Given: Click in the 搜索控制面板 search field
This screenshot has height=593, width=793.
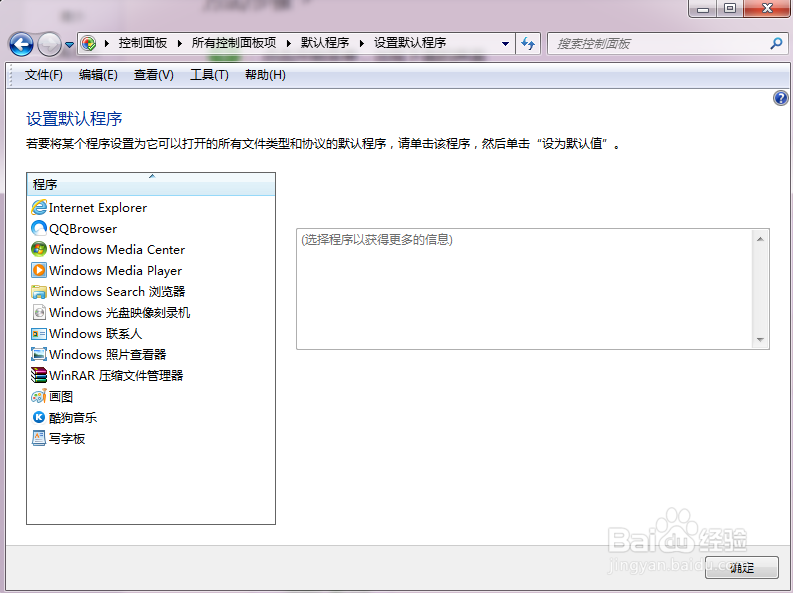Looking at the screenshot, I should pyautogui.click(x=657, y=43).
